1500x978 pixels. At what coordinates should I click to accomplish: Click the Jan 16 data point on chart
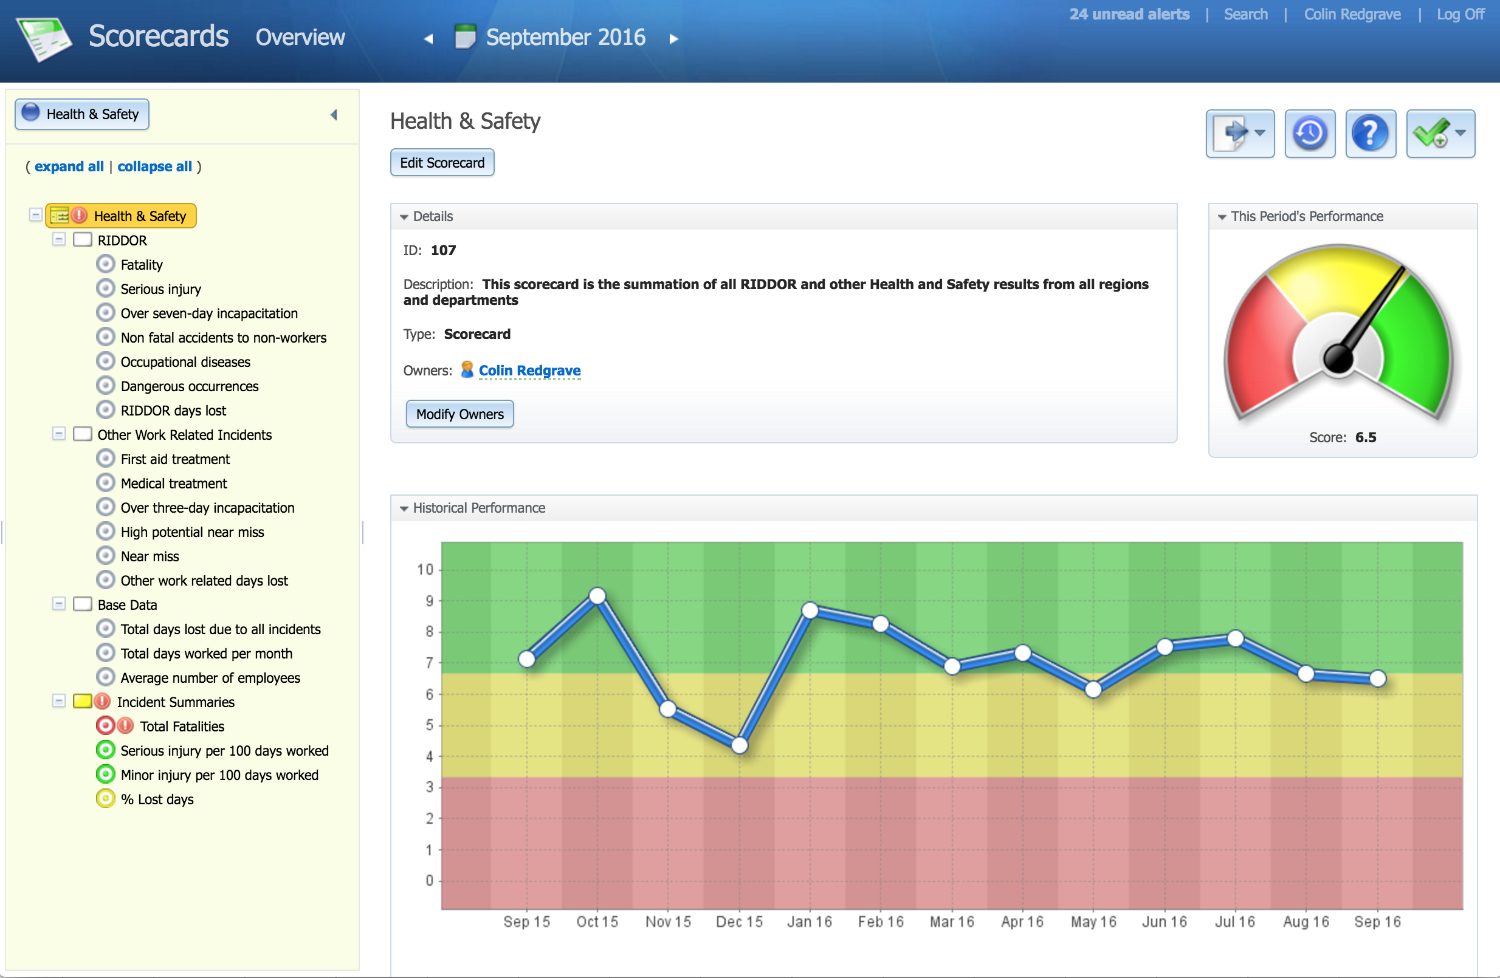click(810, 610)
